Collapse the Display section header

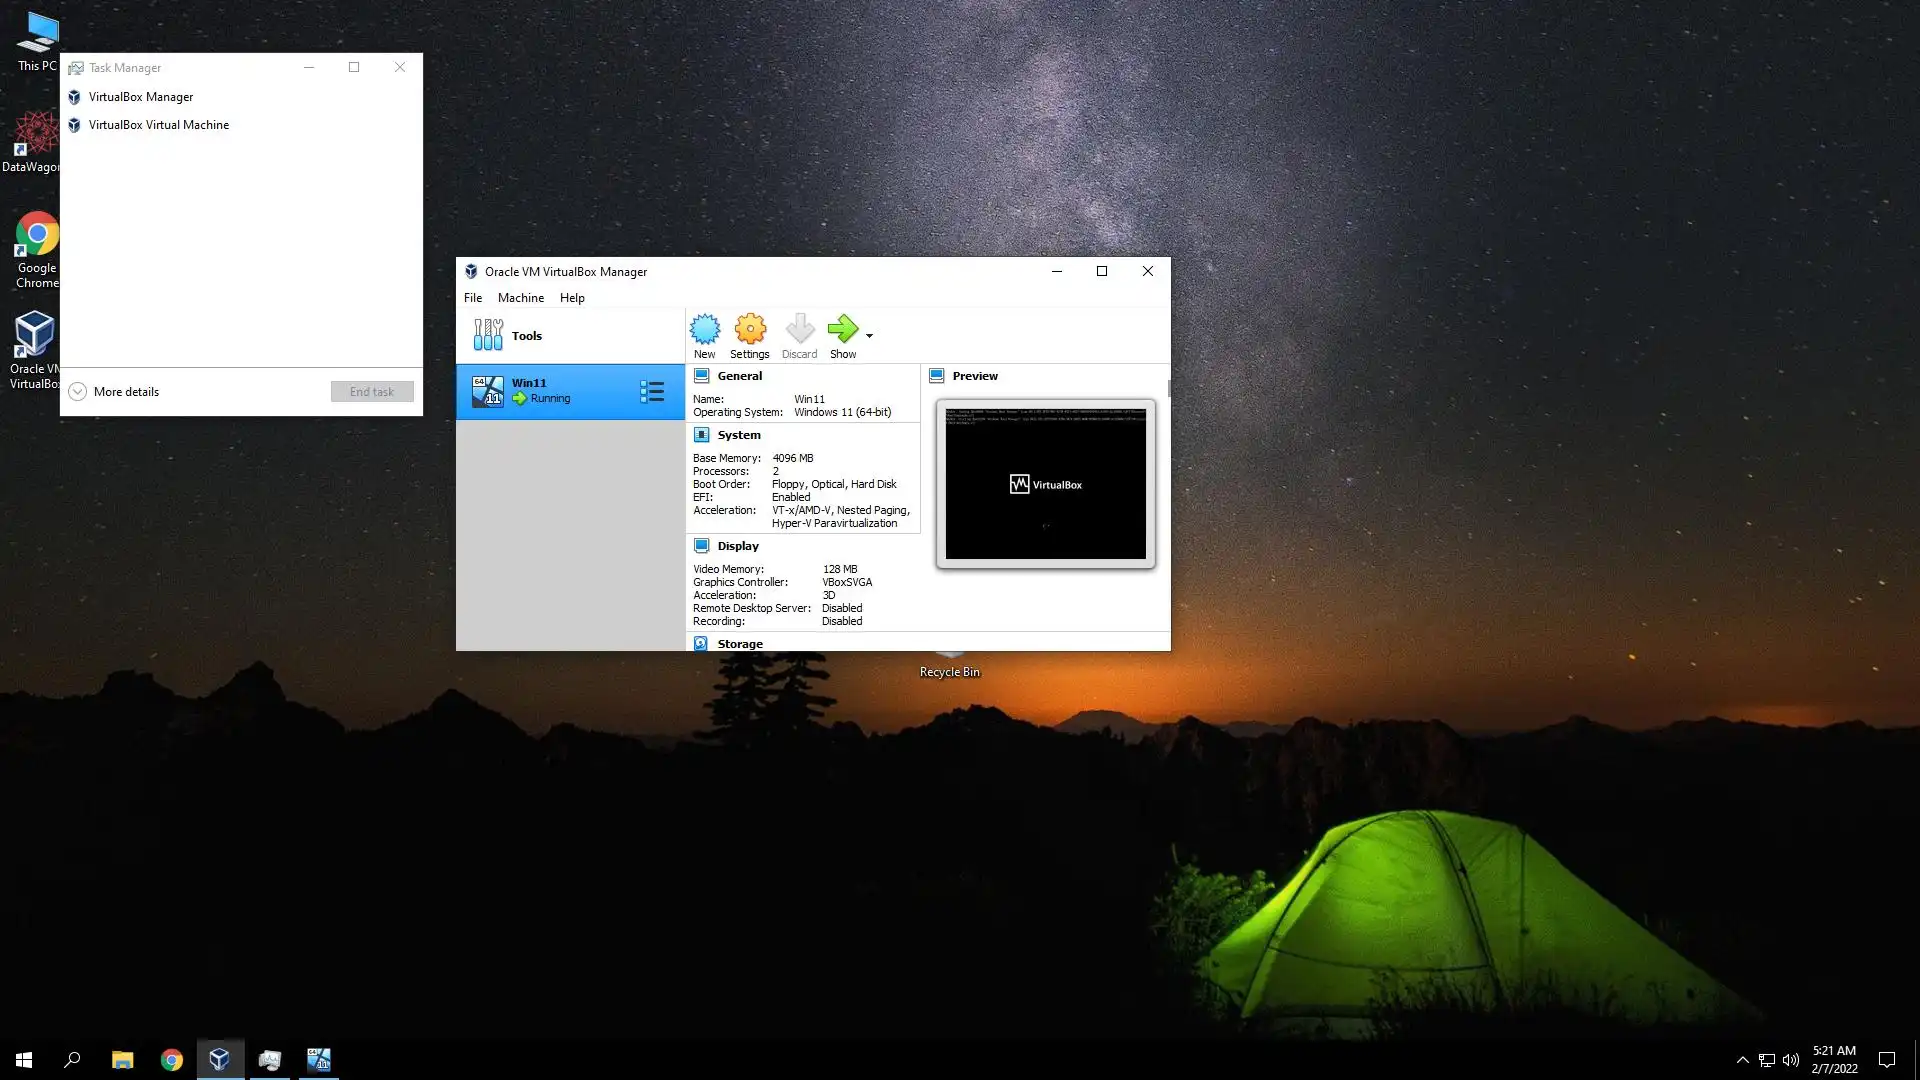pyautogui.click(x=737, y=546)
